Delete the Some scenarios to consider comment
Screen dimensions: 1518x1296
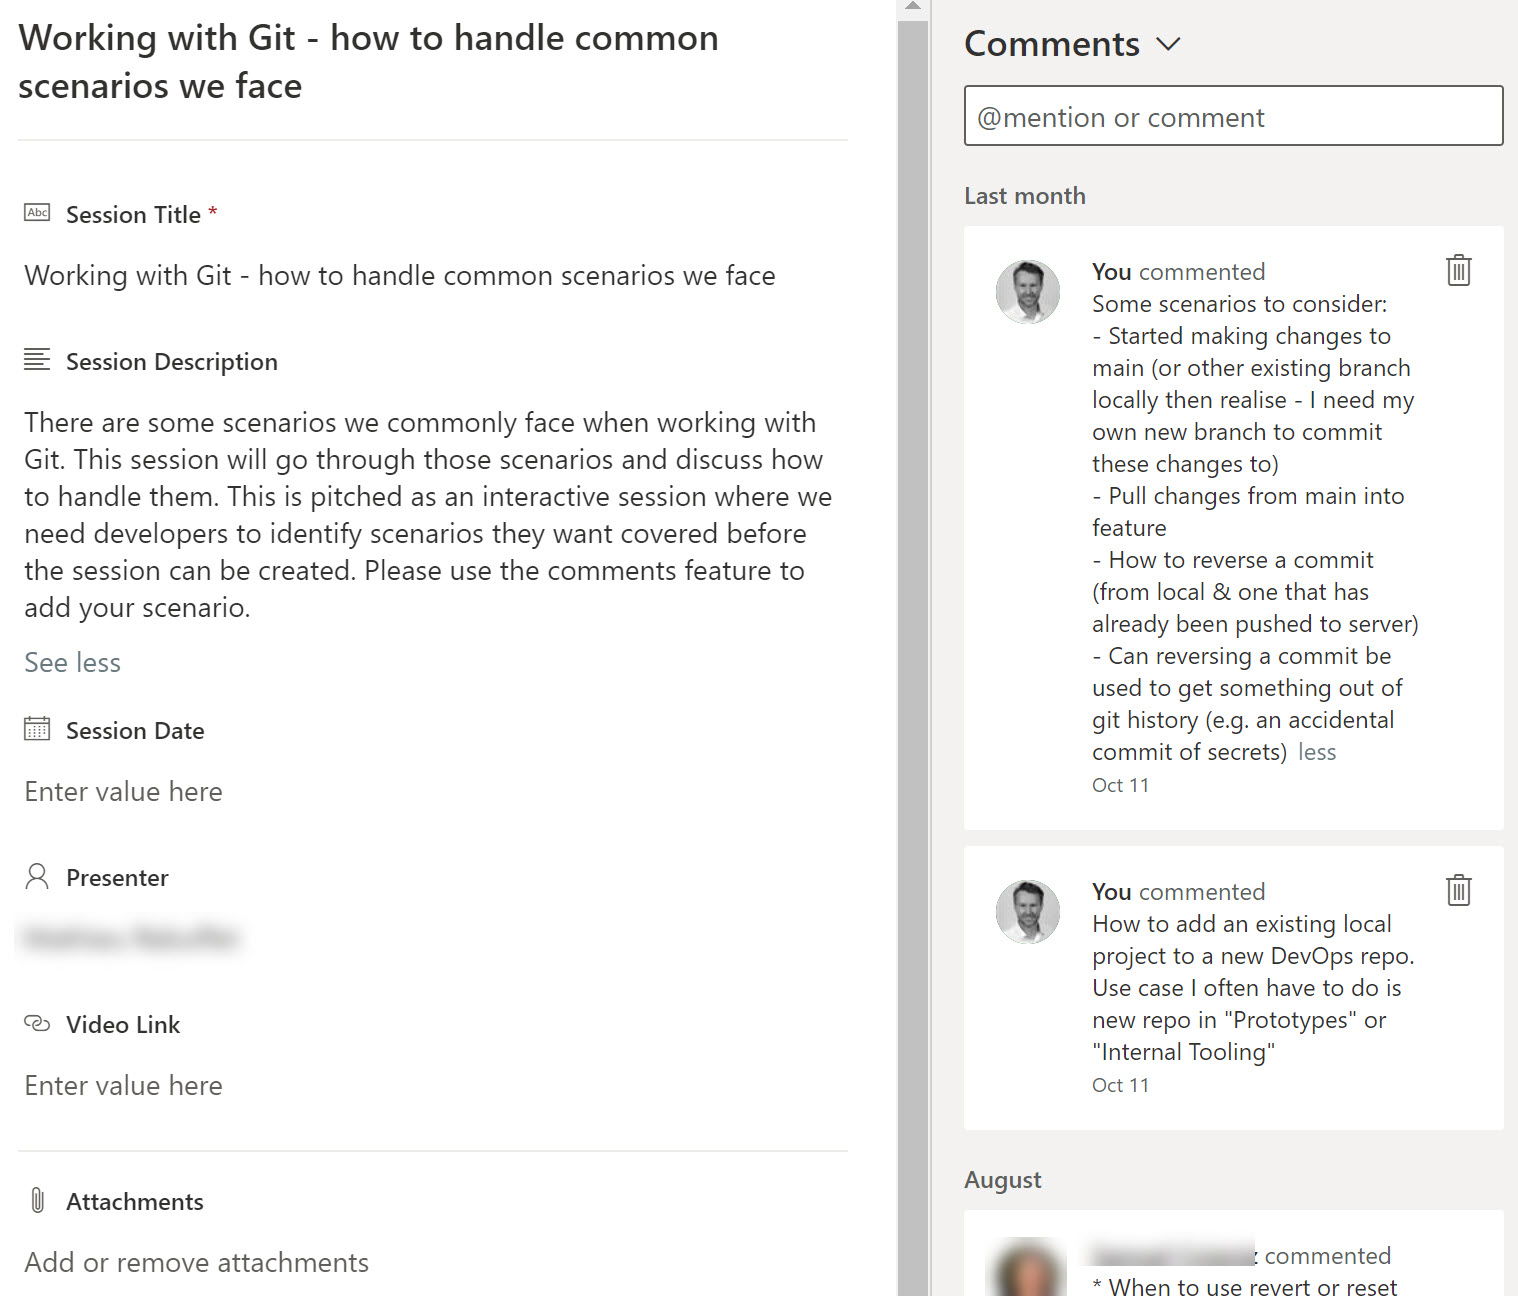(x=1458, y=270)
